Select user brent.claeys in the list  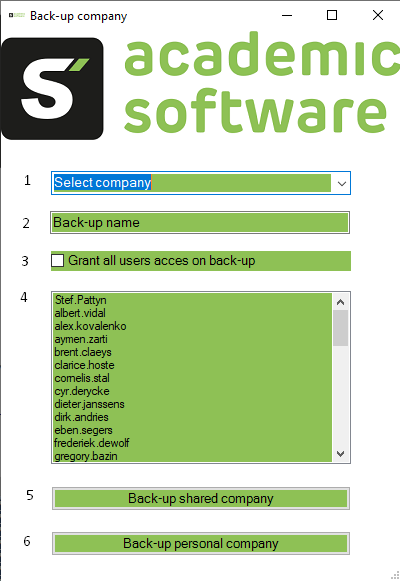coord(83,352)
